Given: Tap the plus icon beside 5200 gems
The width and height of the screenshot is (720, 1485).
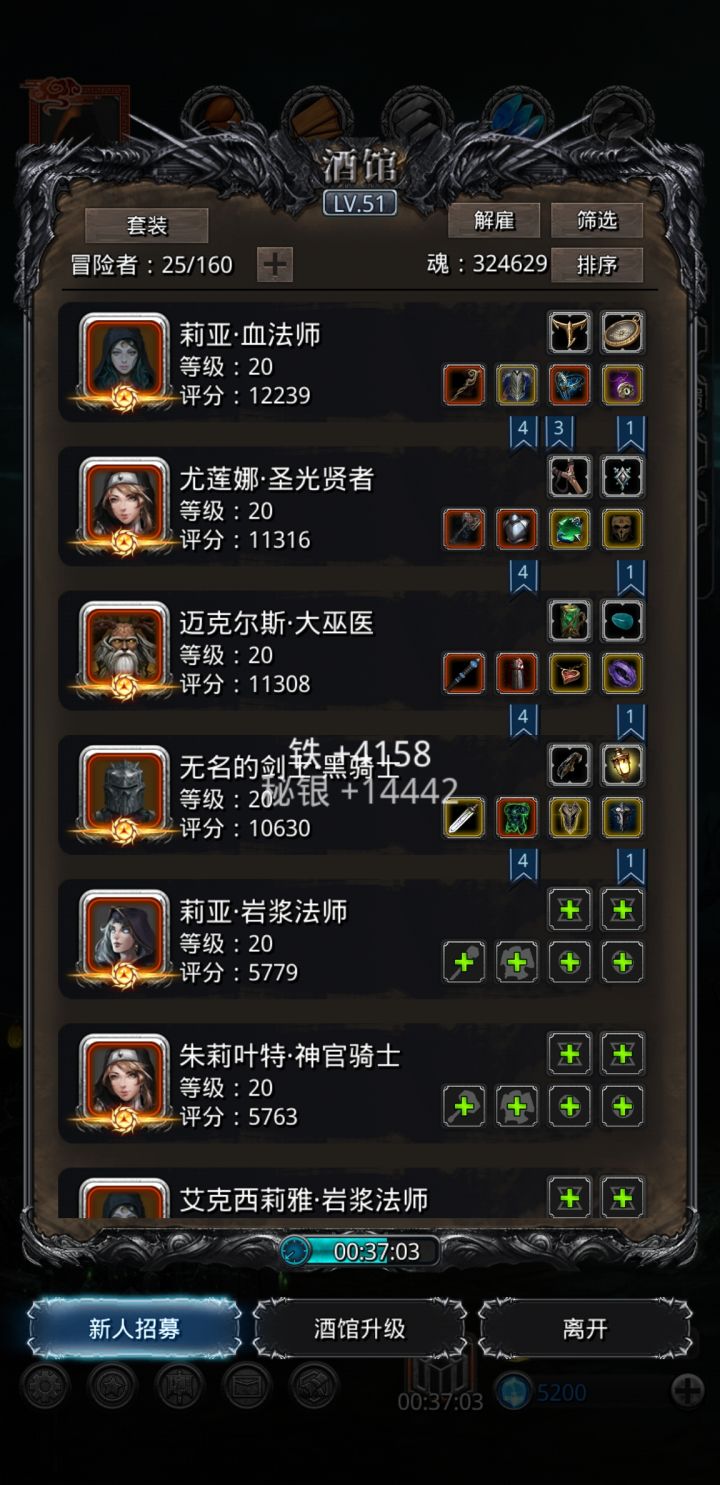Looking at the screenshot, I should point(687,1391).
